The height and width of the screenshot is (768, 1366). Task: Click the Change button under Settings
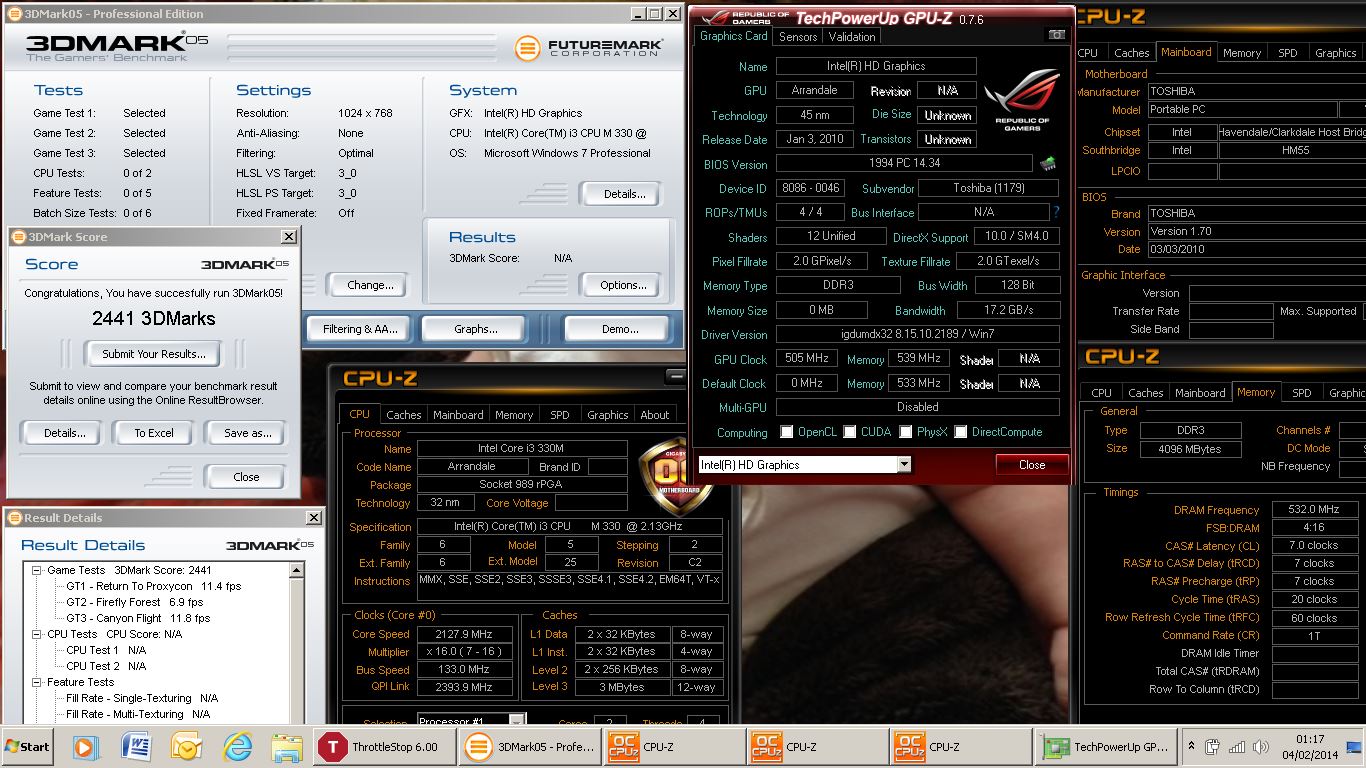[369, 285]
